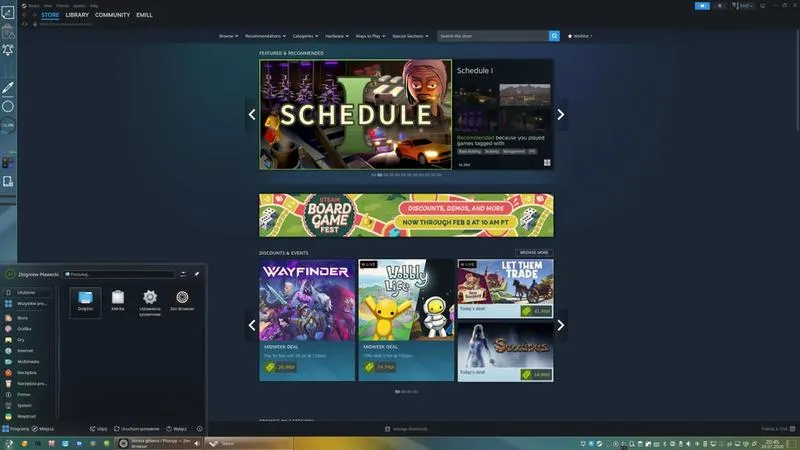Open the EMILL profile tab

point(144,15)
